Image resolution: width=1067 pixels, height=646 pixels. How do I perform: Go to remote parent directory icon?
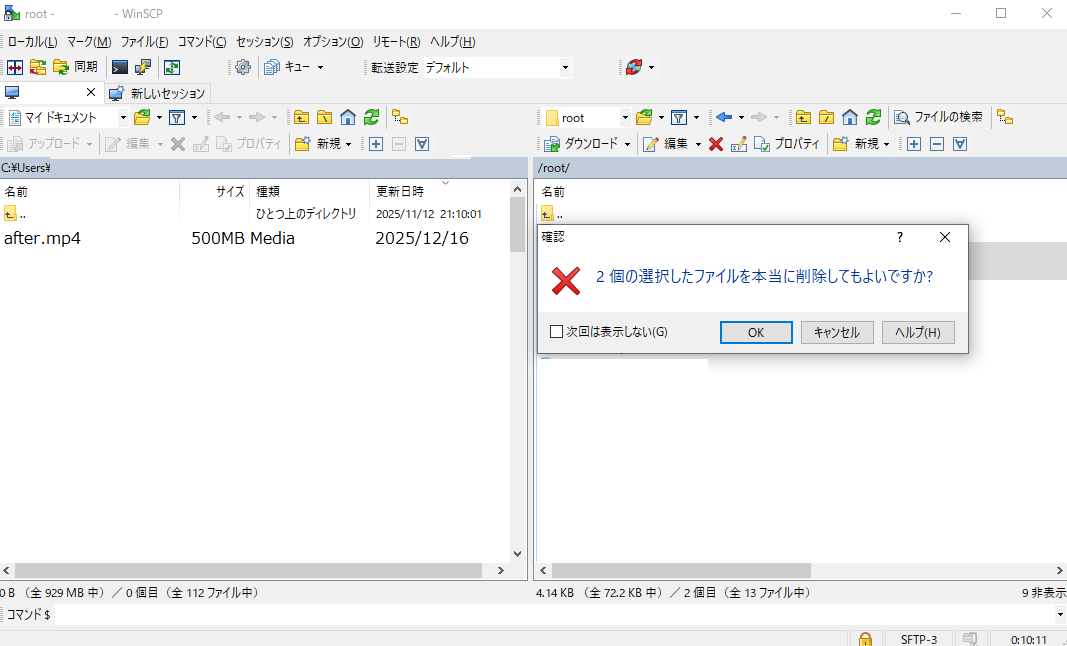[804, 118]
